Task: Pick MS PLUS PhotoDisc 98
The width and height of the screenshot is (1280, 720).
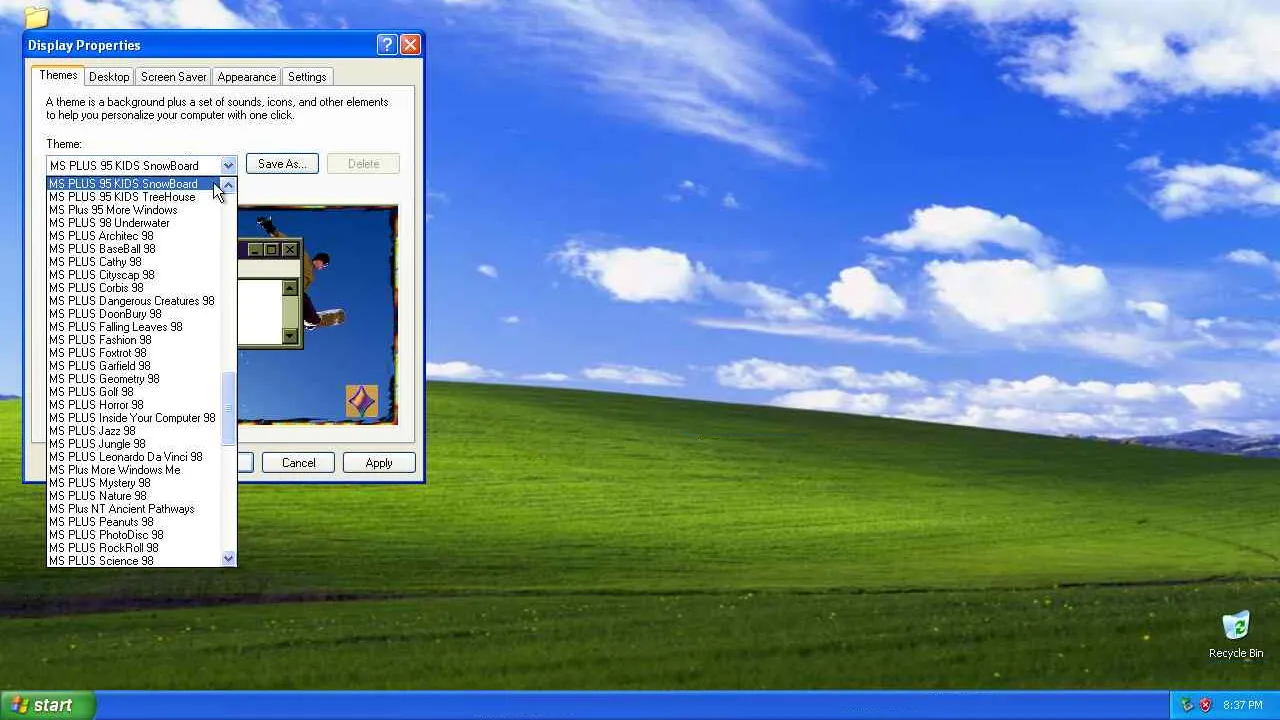Action: (134, 535)
